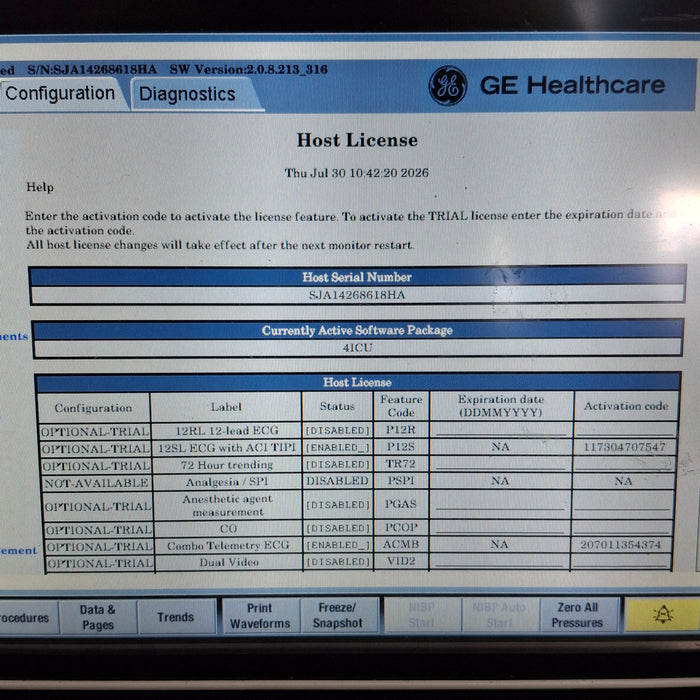Tap the yellow alarm bell silence icon
The height and width of the screenshot is (700, 700).
click(x=662, y=615)
